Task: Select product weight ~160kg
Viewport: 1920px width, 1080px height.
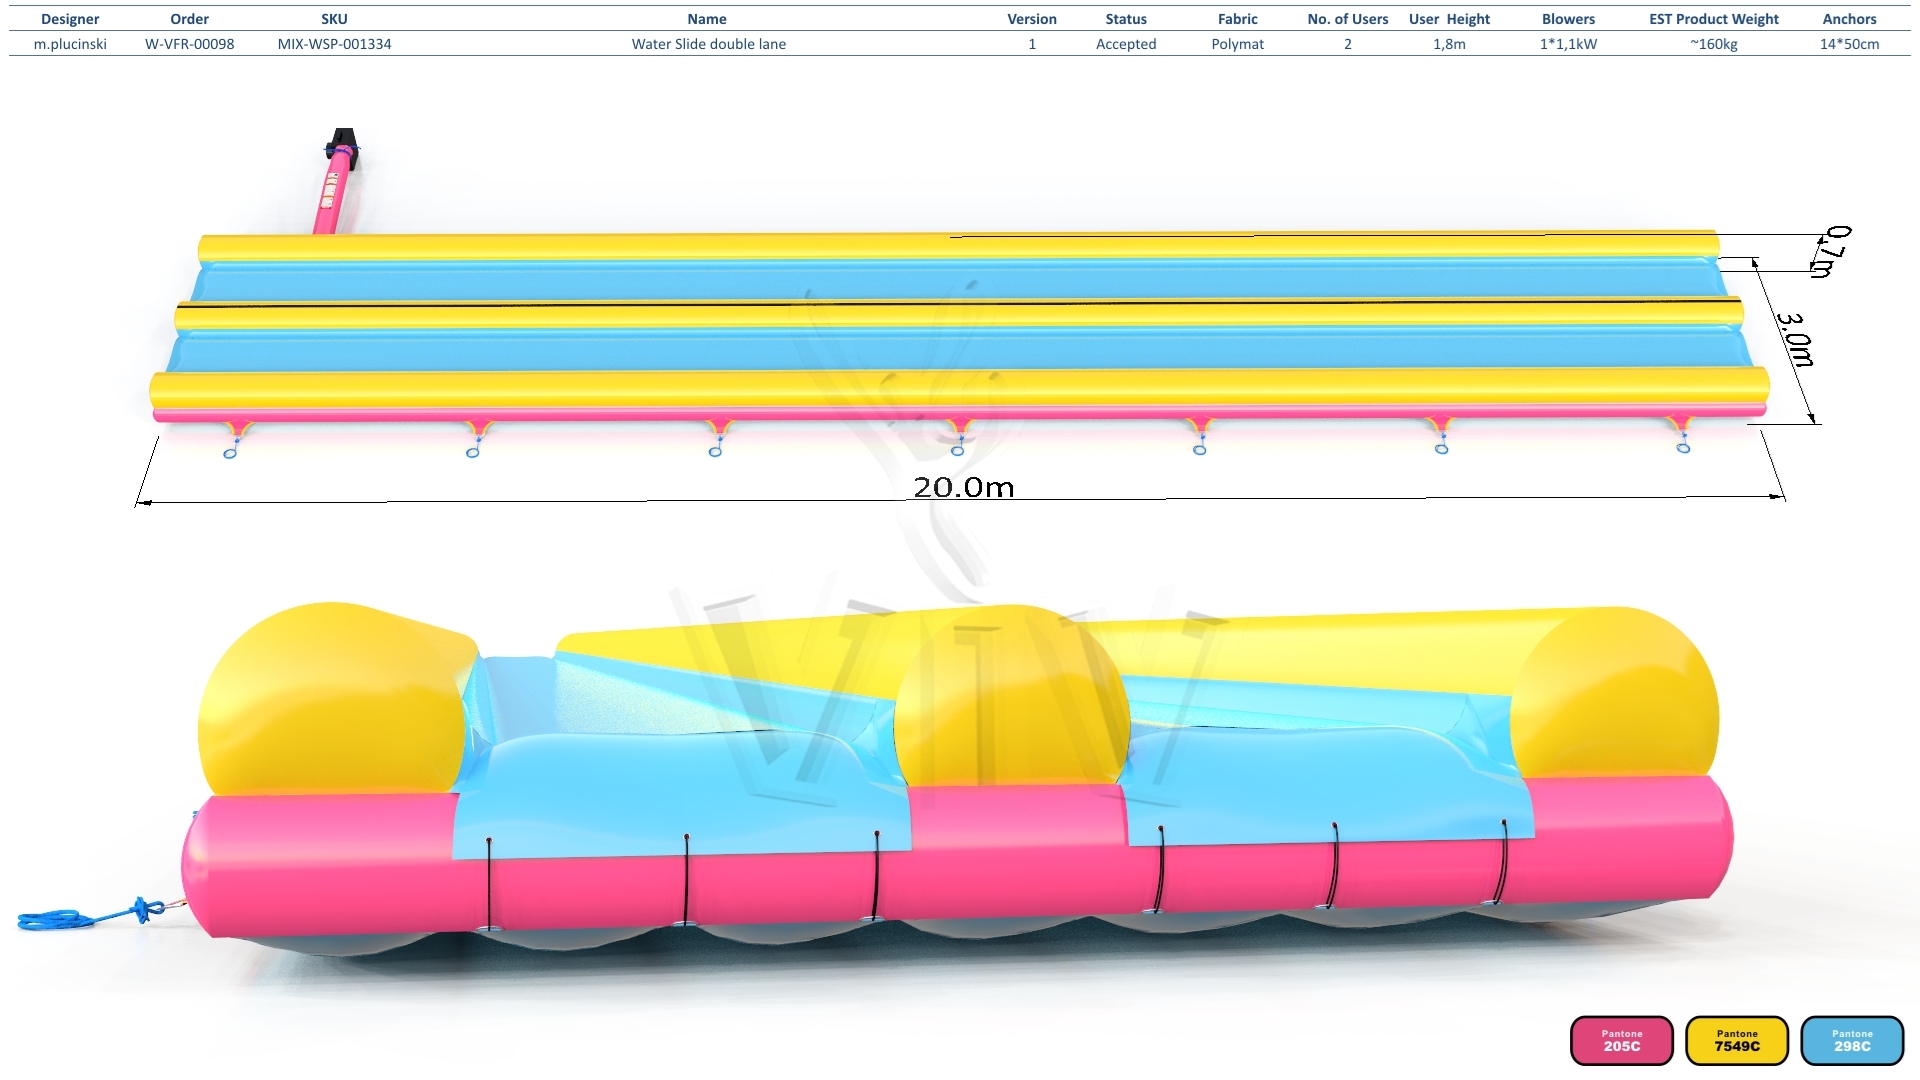Action: [x=1714, y=44]
